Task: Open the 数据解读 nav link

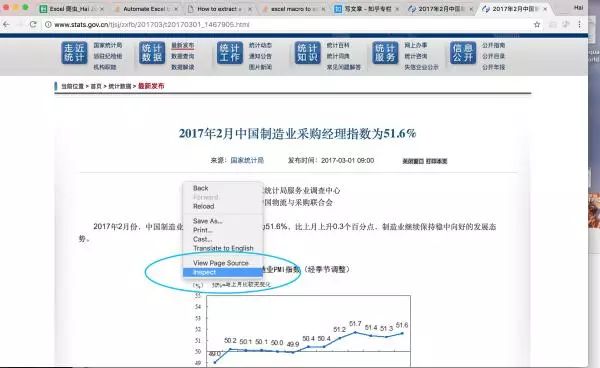Action: click(x=183, y=67)
